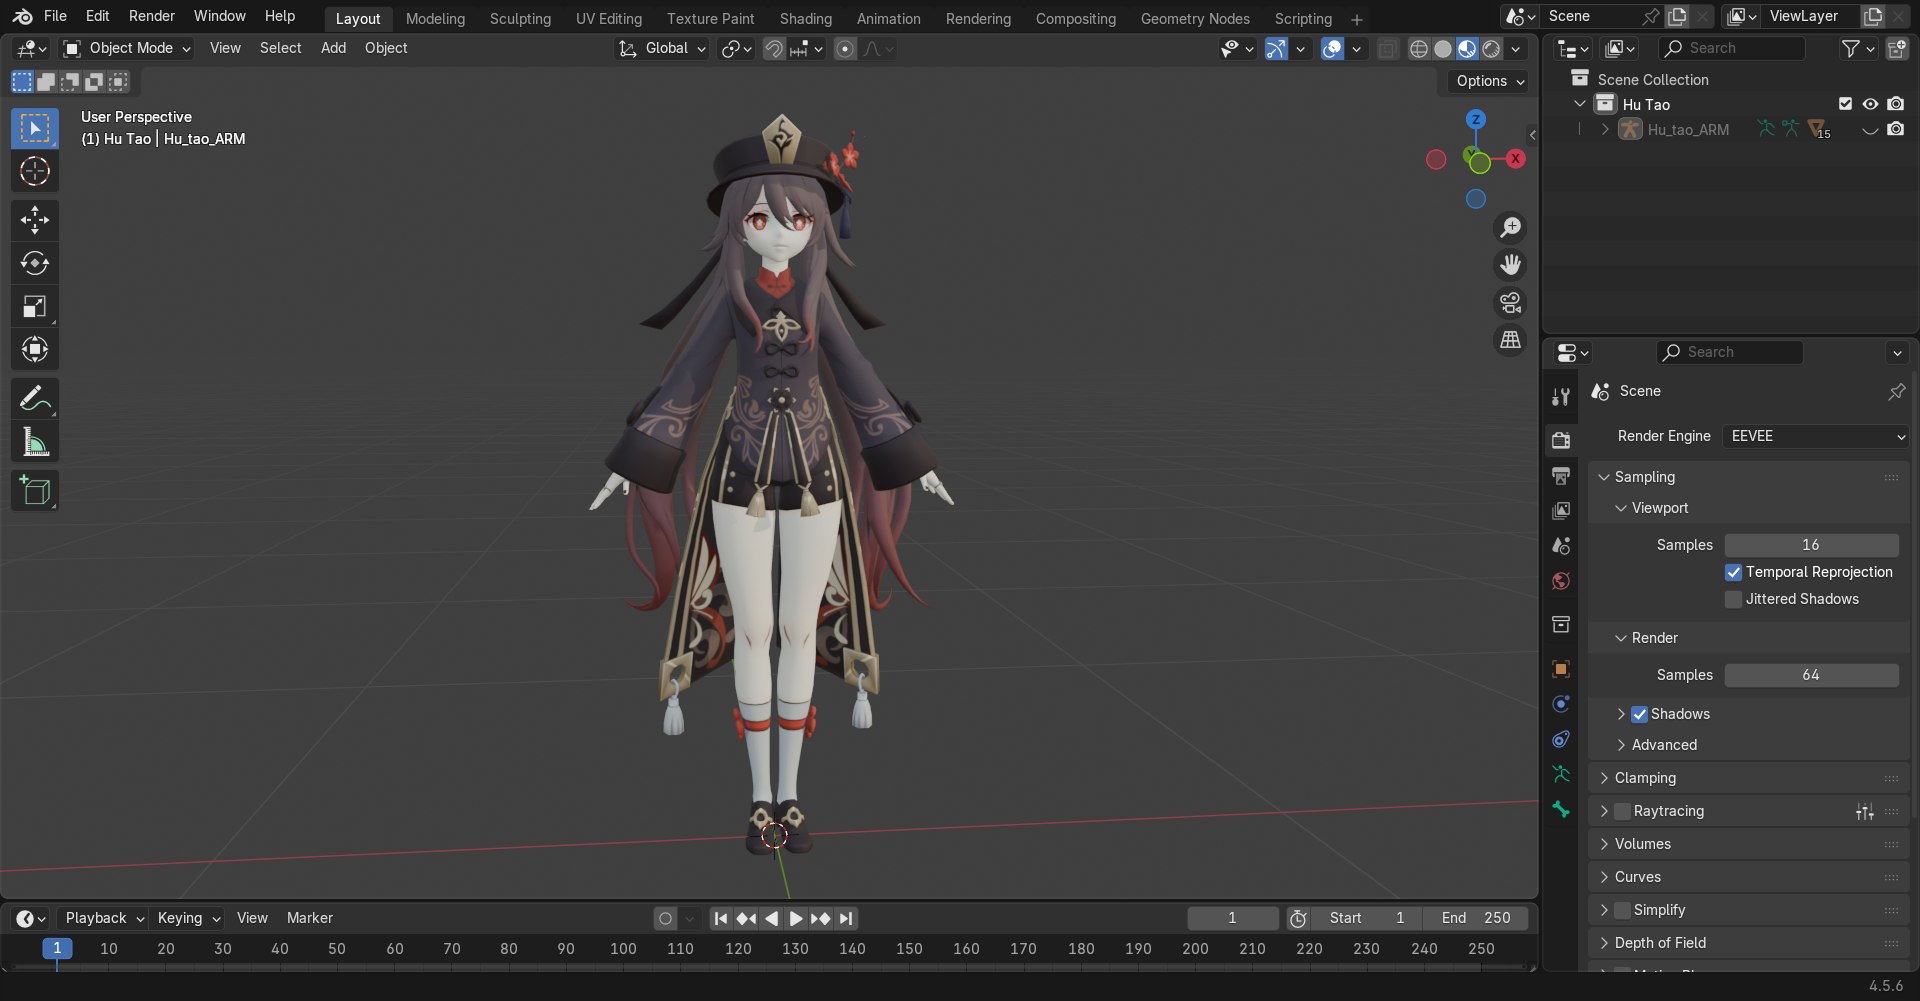Choose the Select Box tool
This screenshot has width=1920, height=1001.
click(35, 128)
